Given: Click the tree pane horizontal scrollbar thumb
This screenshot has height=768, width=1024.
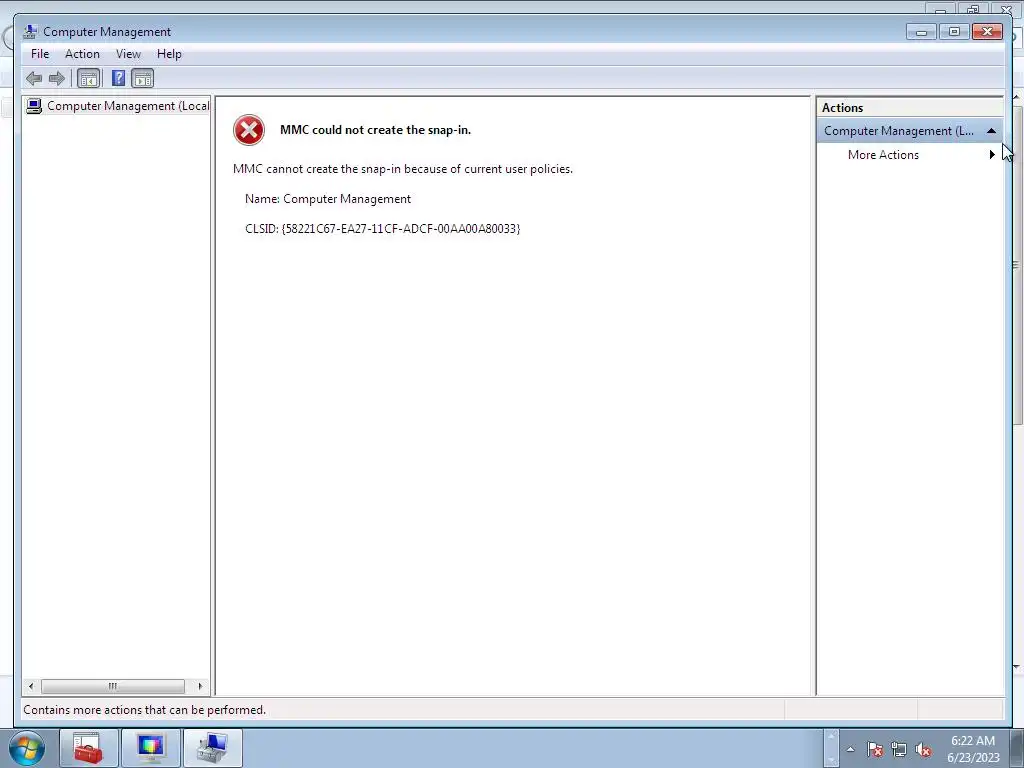Looking at the screenshot, I should 112,686.
